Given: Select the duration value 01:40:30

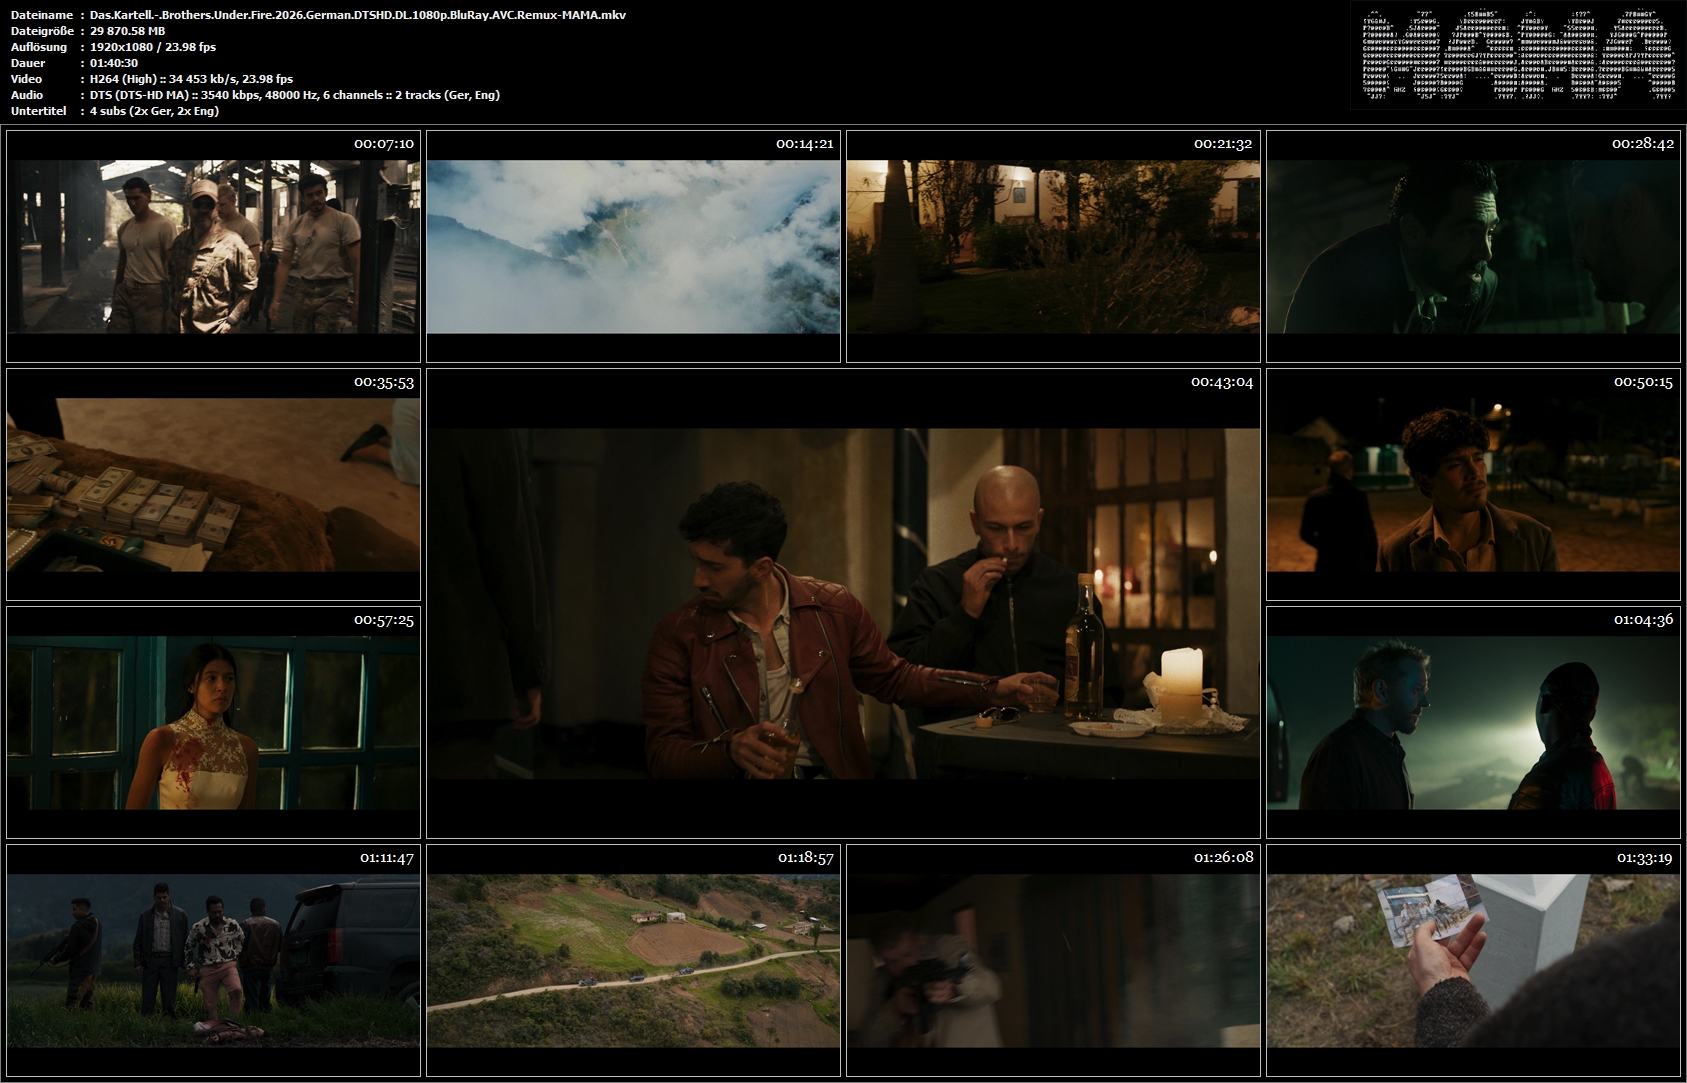Looking at the screenshot, I should (x=114, y=63).
